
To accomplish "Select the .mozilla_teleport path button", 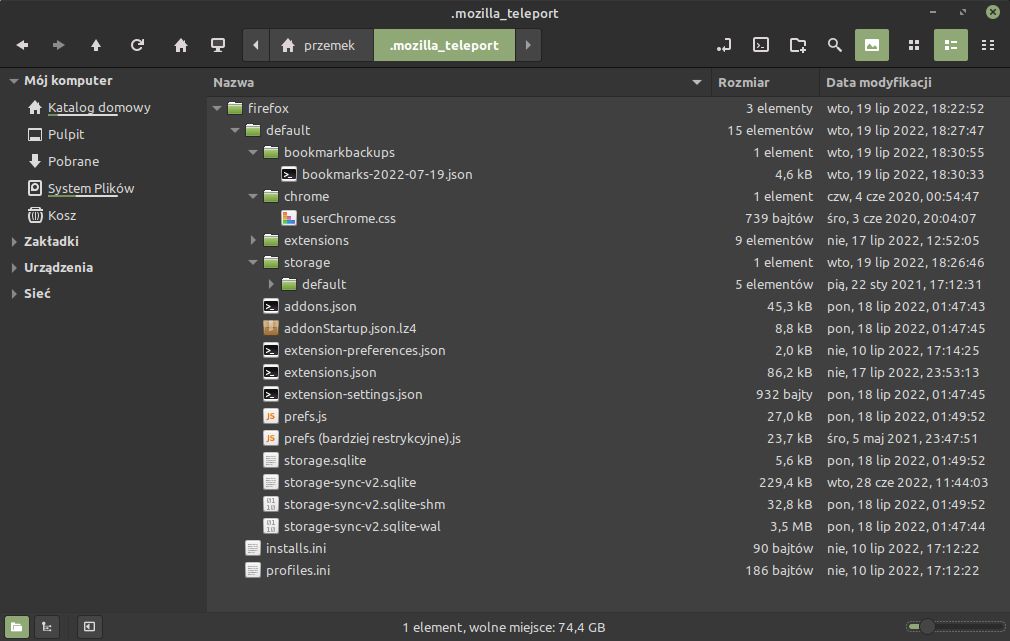I will (x=444, y=45).
